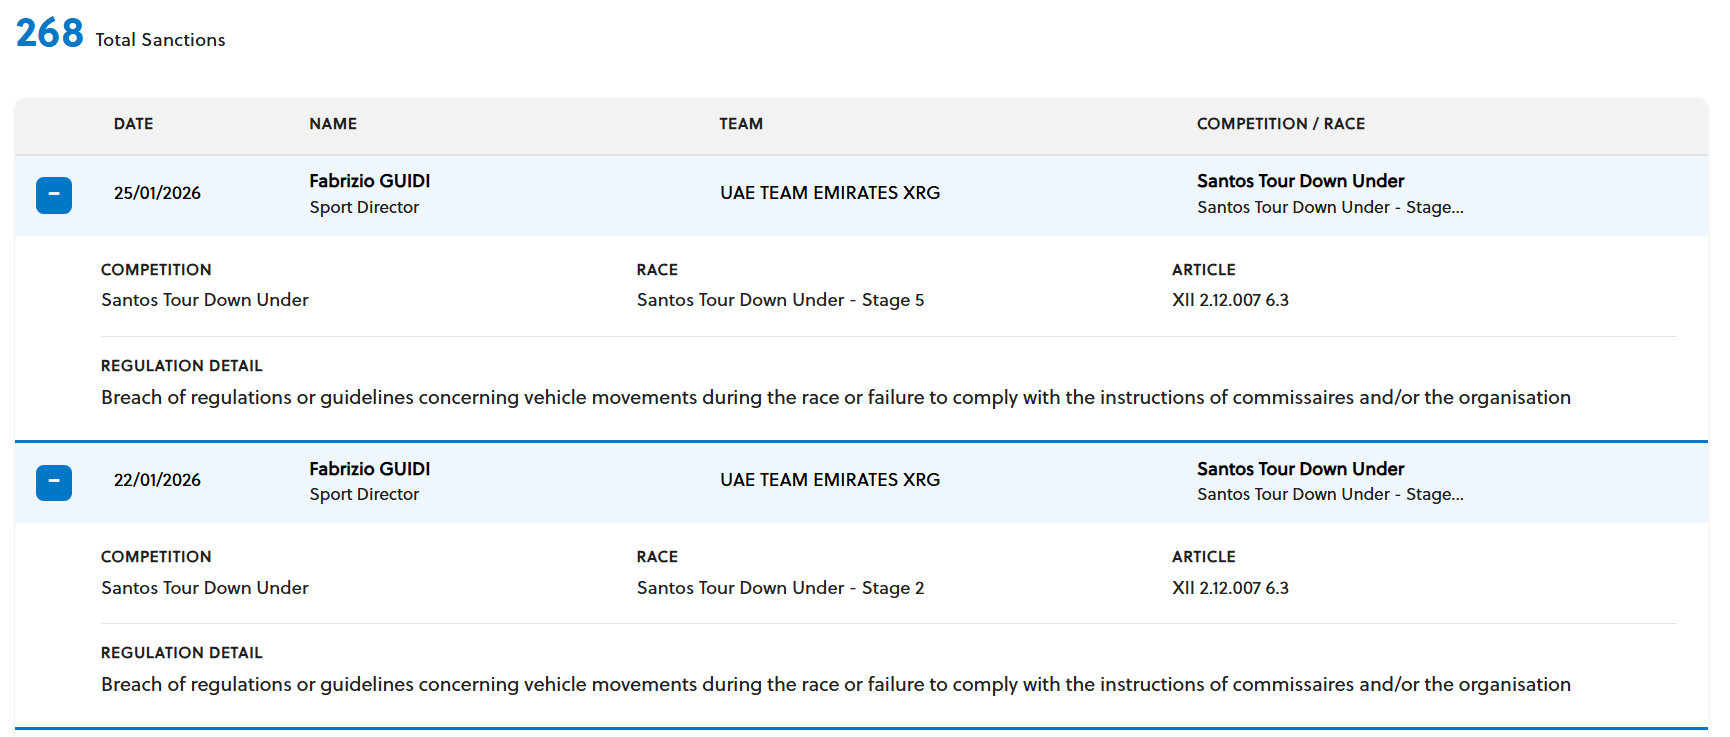Click the DATE column header

point(133,124)
